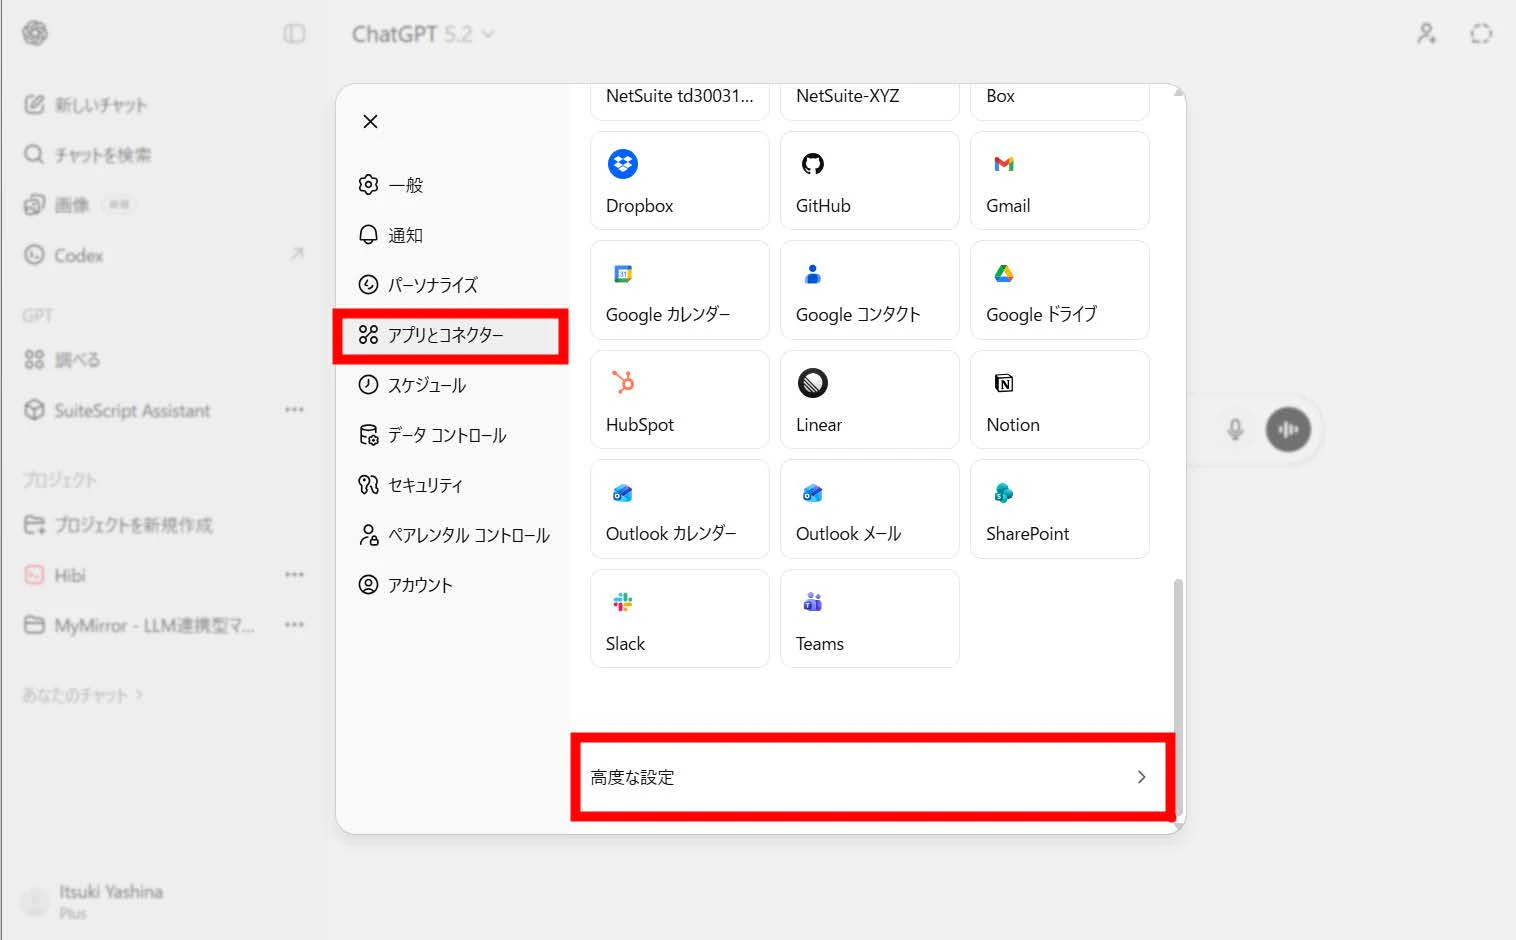Click the Google ドライブ icon
The width and height of the screenshot is (1516, 940).
[x=1004, y=273]
